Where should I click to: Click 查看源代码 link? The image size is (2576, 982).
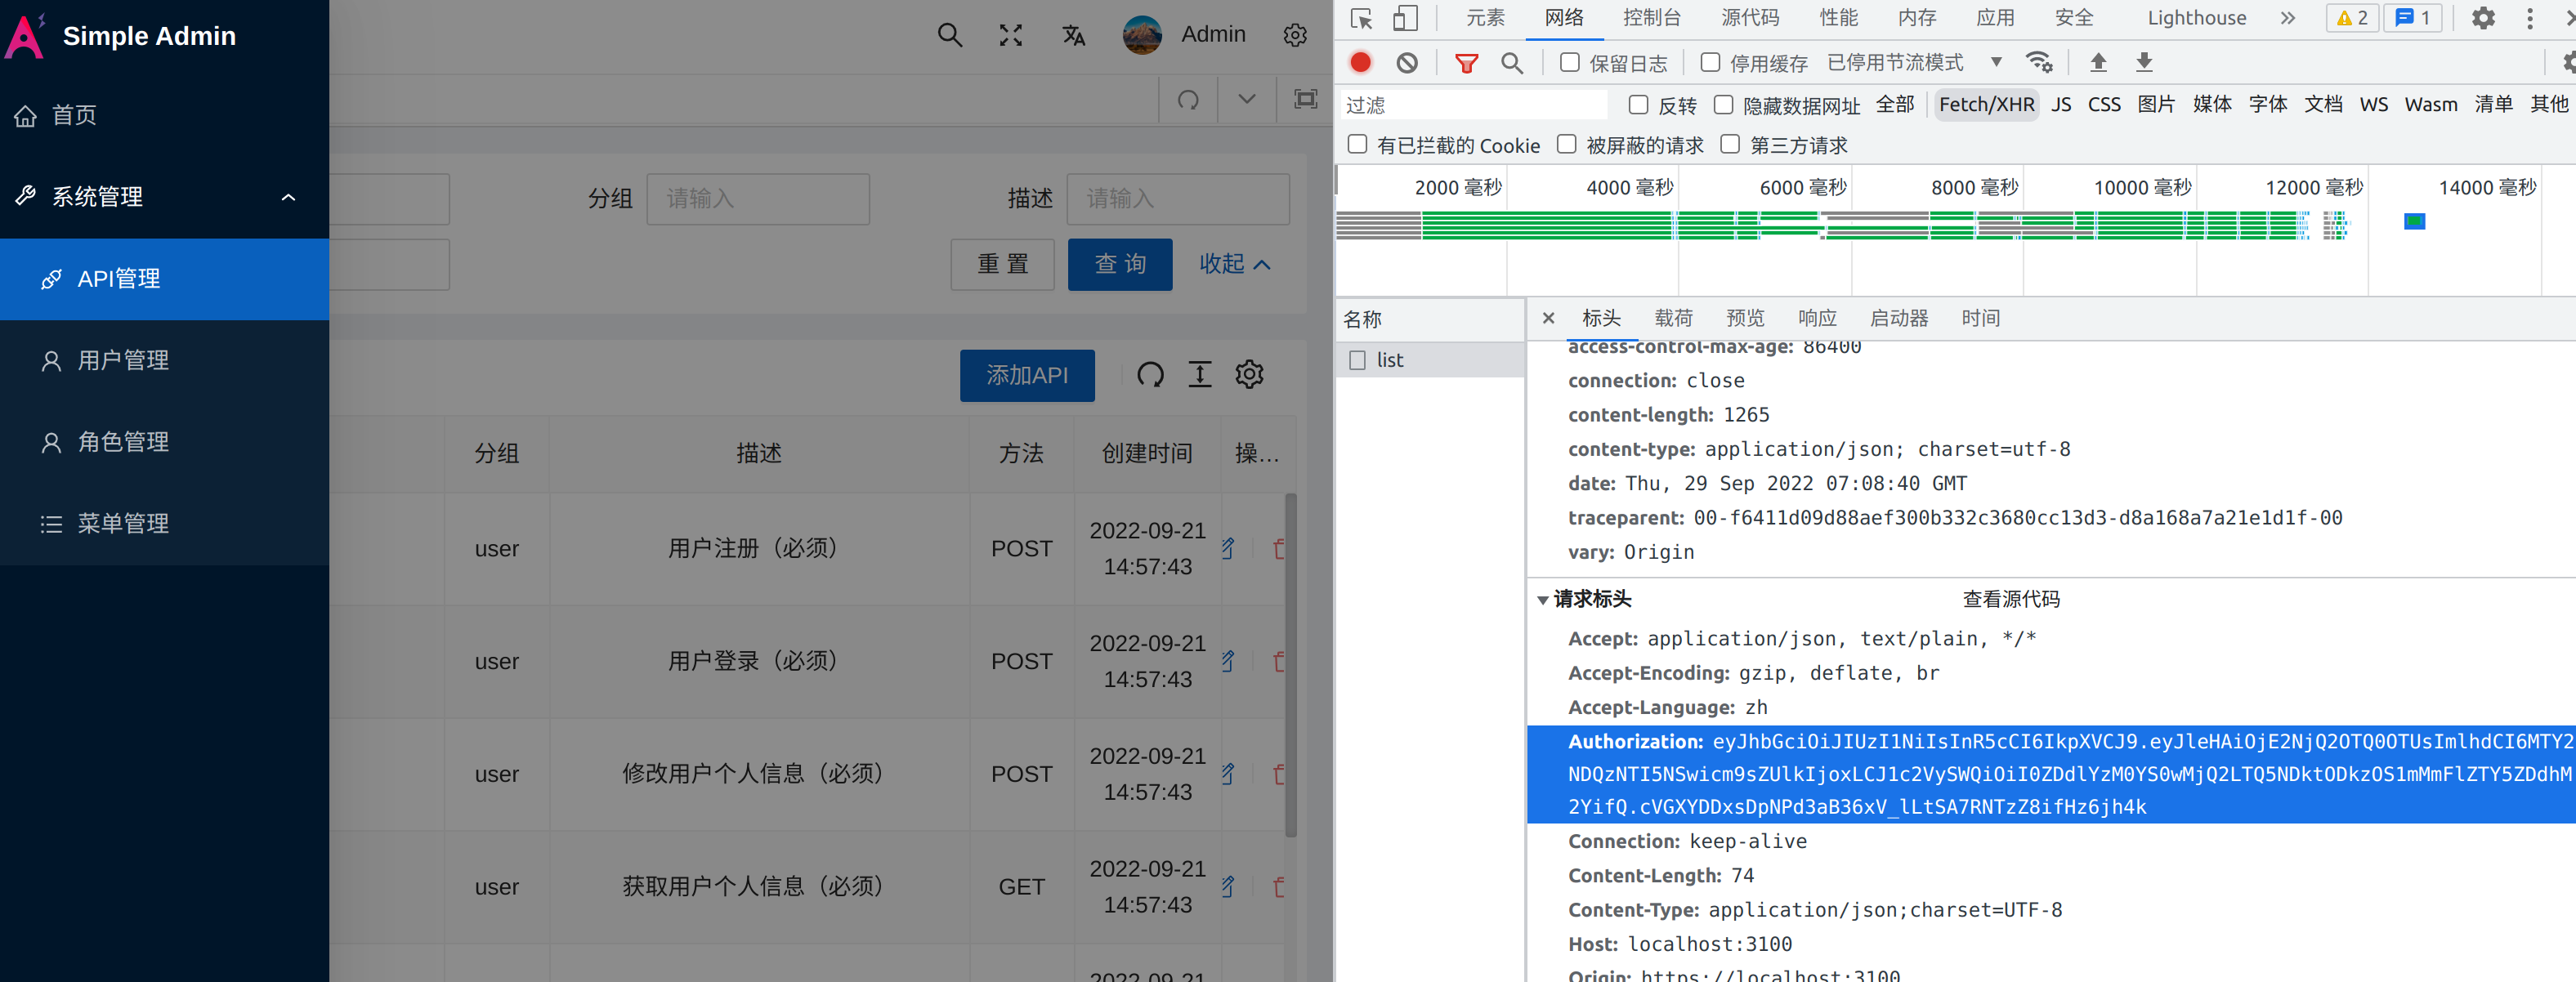pos(2011,599)
